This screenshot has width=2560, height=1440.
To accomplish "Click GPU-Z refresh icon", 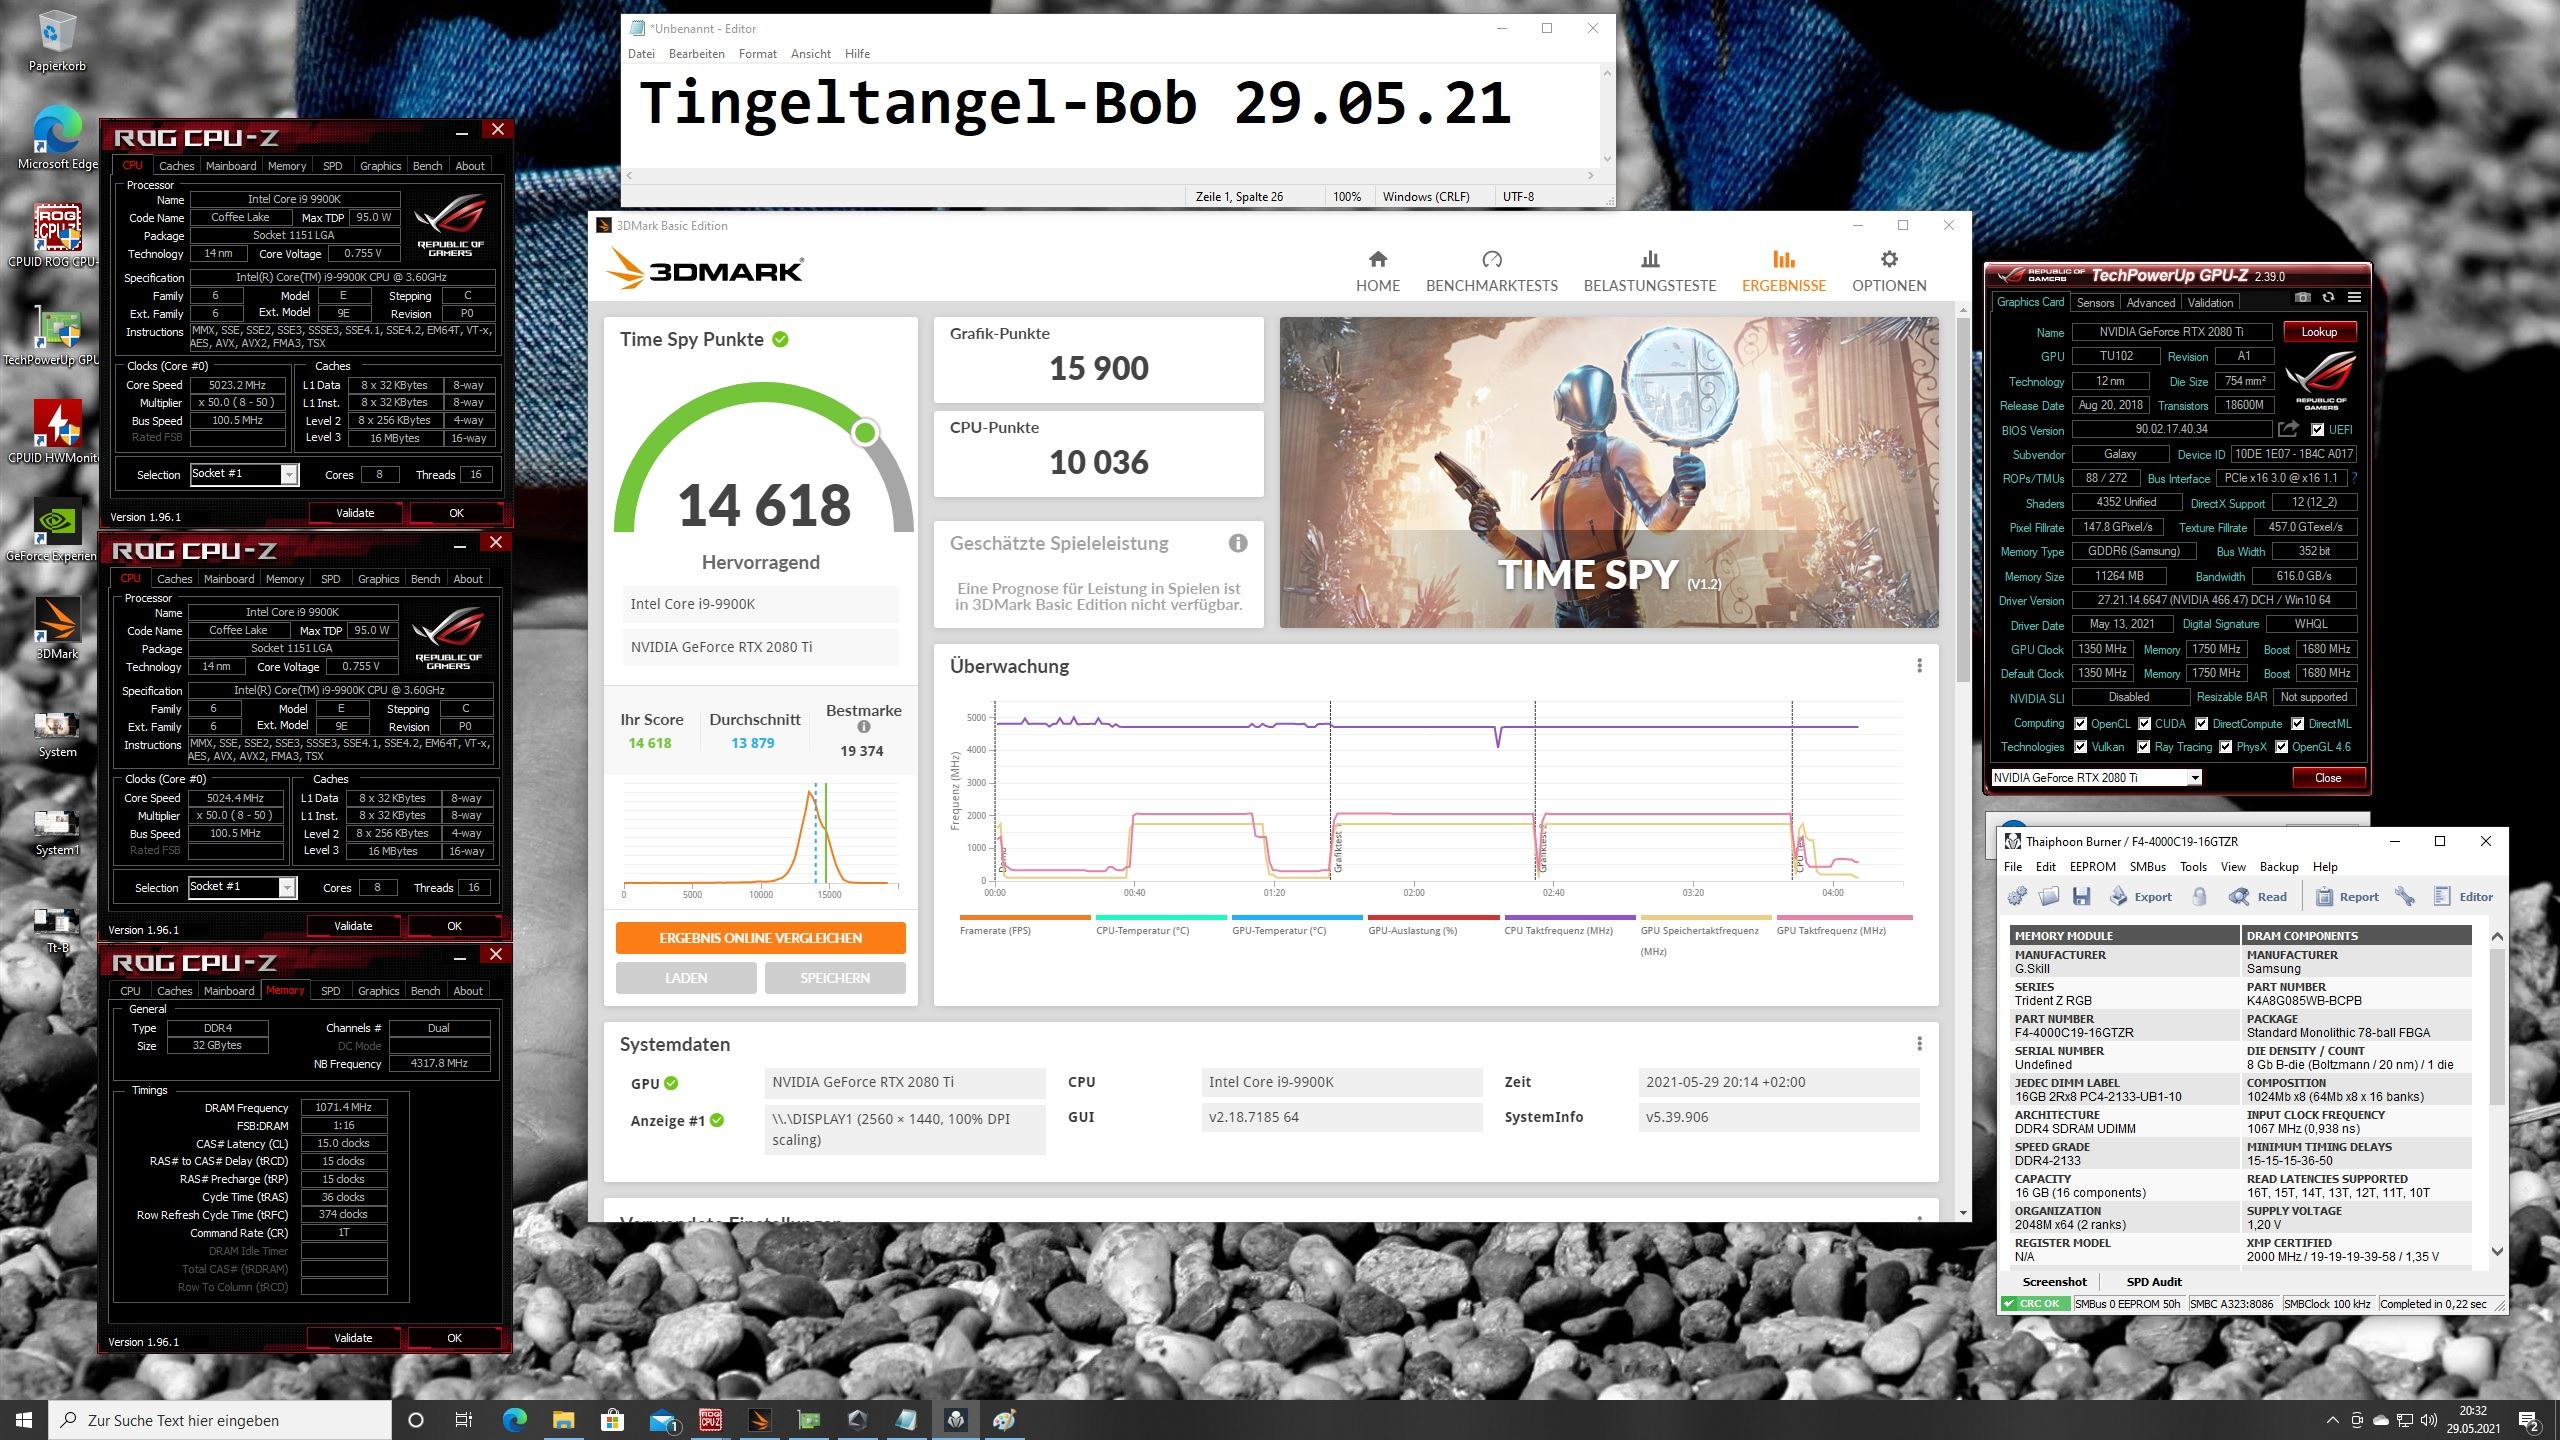I will (x=2328, y=298).
